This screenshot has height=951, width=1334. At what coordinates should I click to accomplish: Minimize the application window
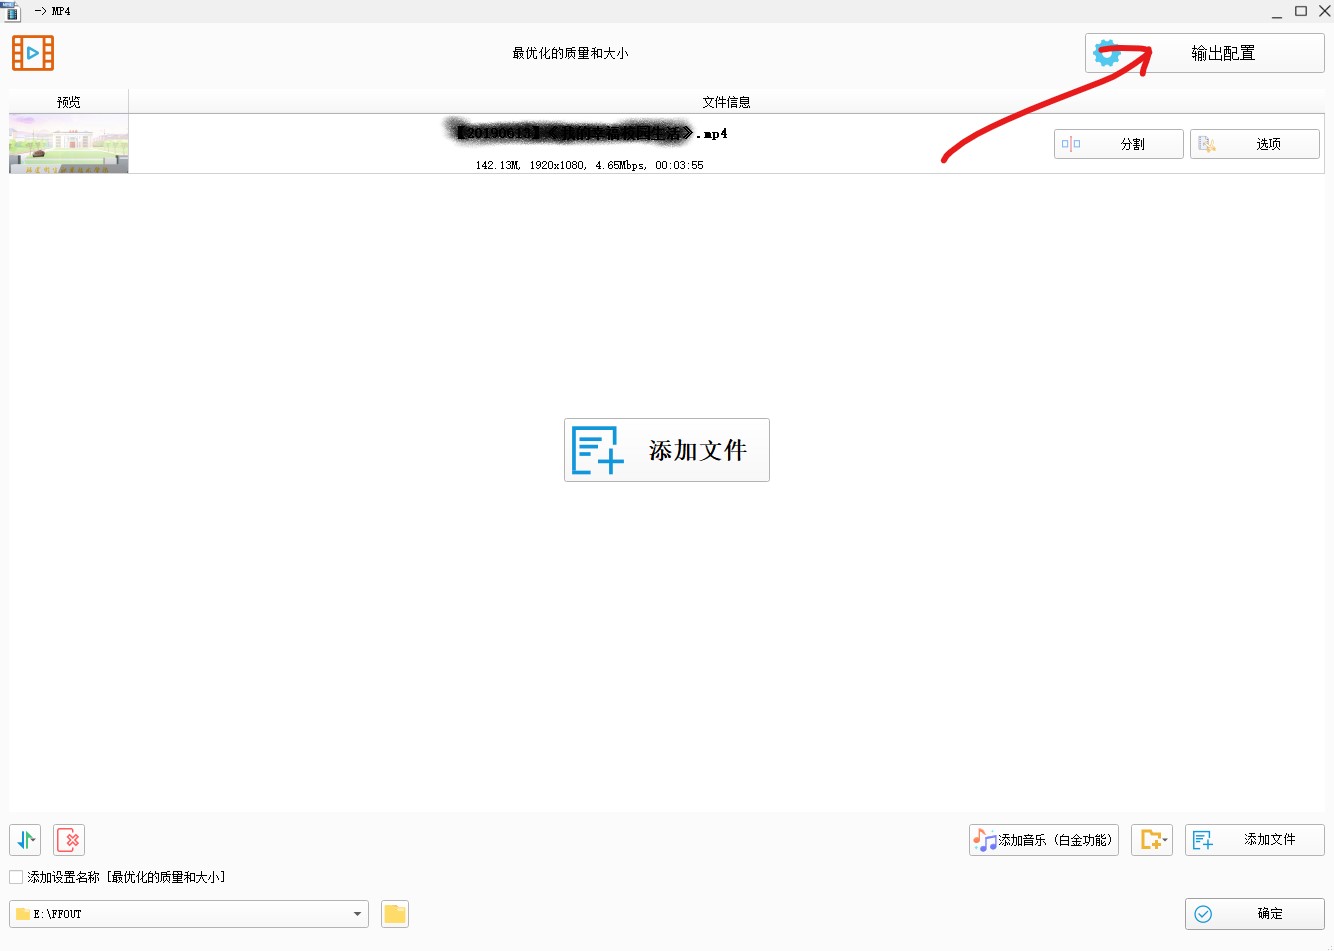pyautogui.click(x=1277, y=12)
